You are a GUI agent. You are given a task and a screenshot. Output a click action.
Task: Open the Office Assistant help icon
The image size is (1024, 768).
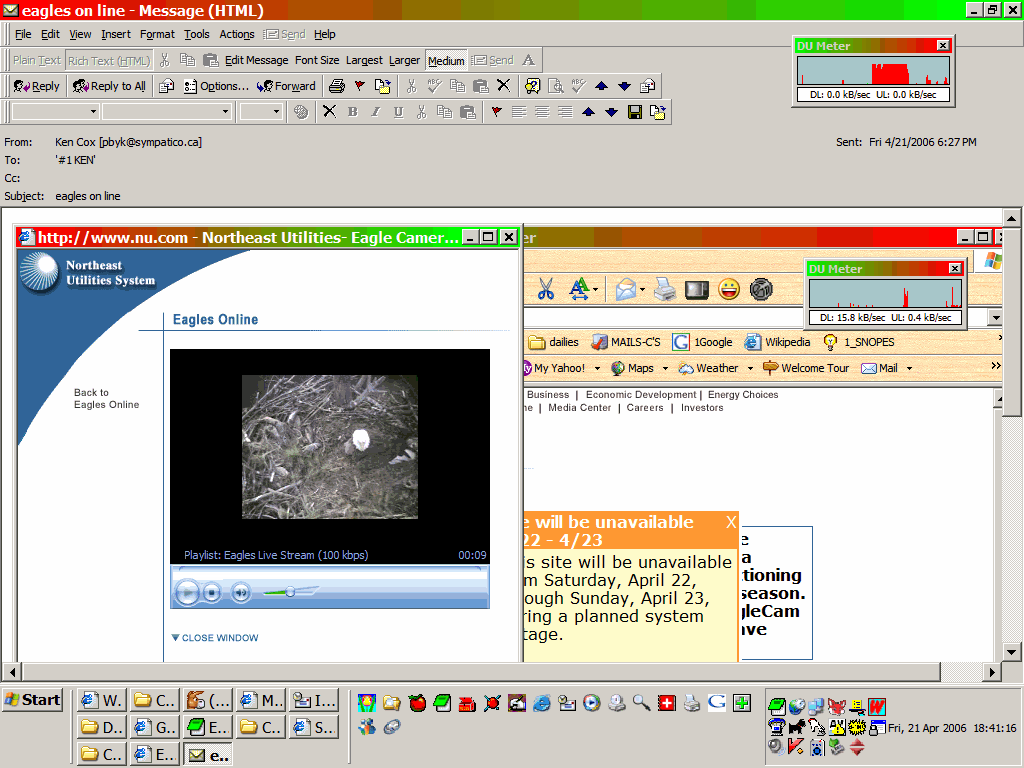pos(533,86)
